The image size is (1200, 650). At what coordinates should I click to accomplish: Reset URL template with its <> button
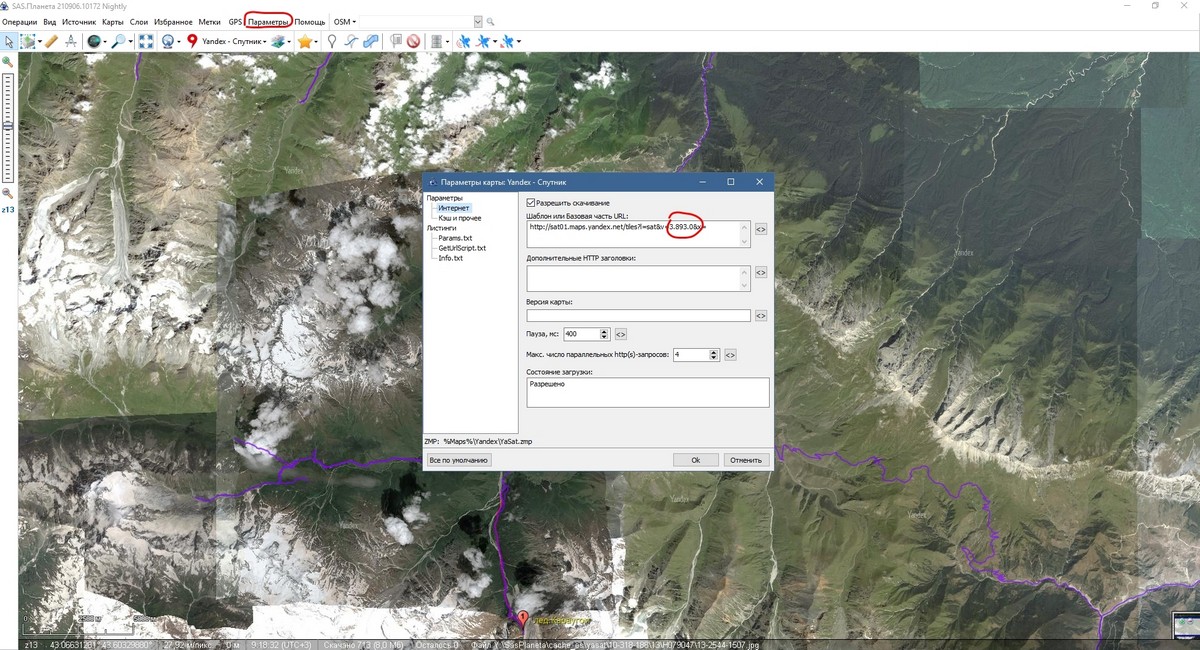point(760,229)
